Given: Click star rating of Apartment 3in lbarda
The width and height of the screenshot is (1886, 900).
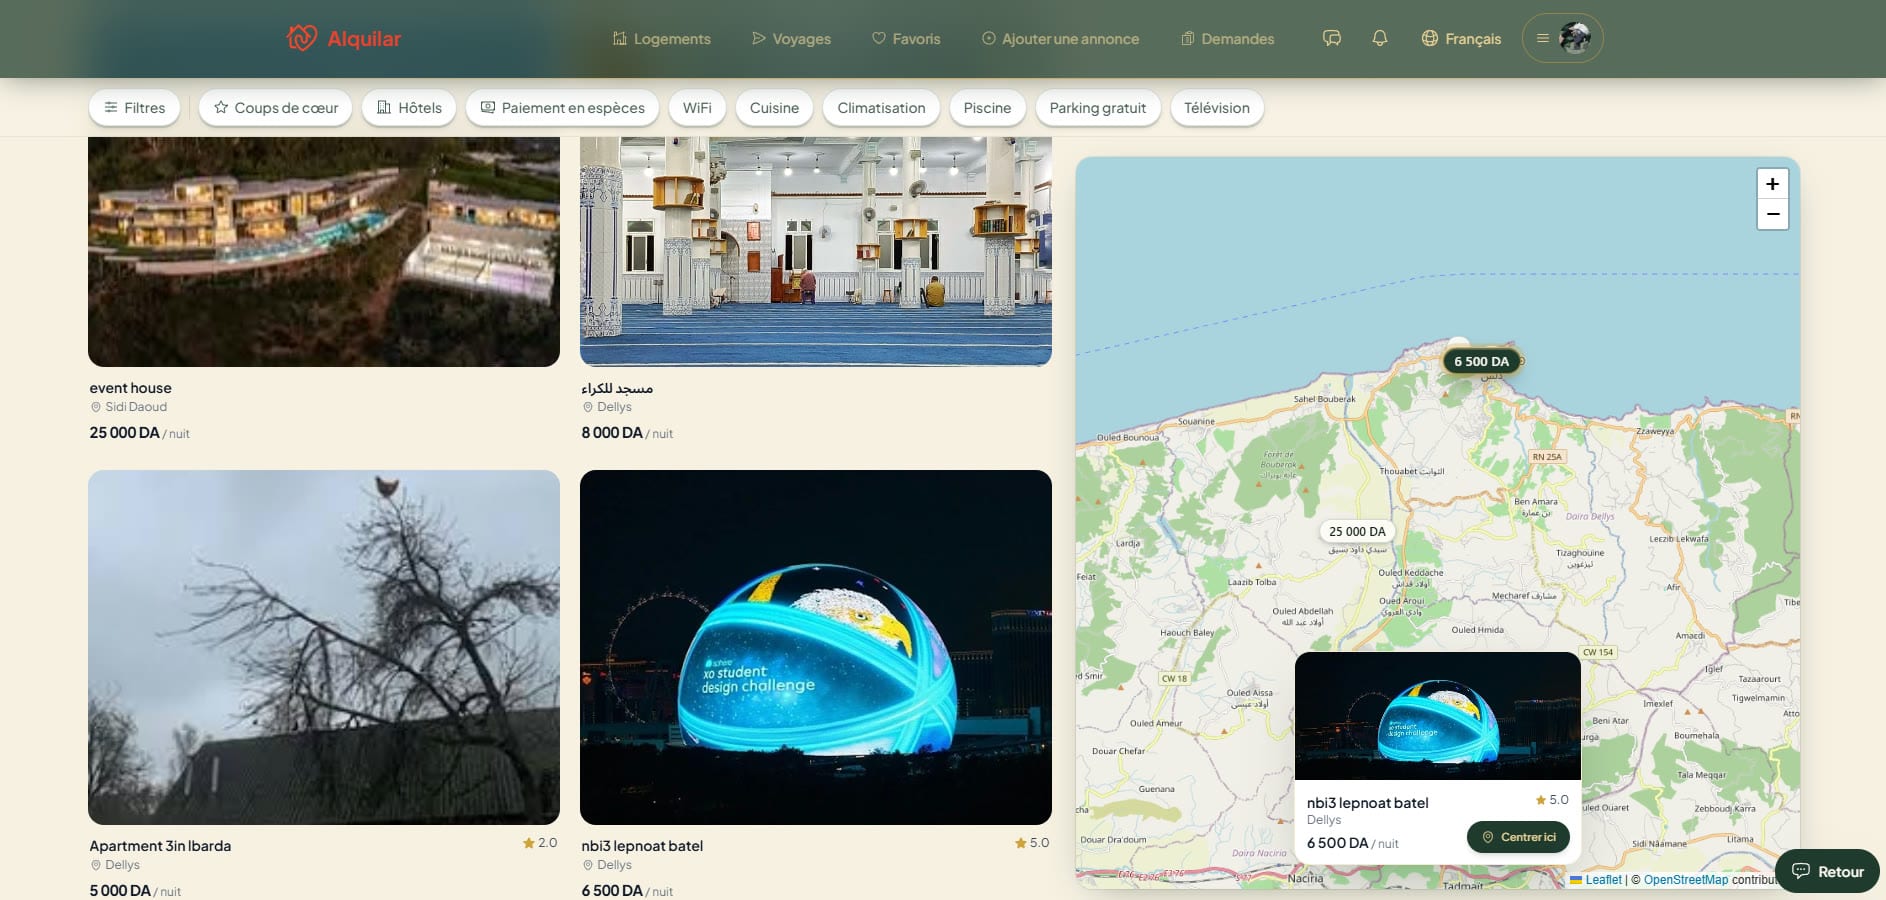Looking at the screenshot, I should pos(540,843).
